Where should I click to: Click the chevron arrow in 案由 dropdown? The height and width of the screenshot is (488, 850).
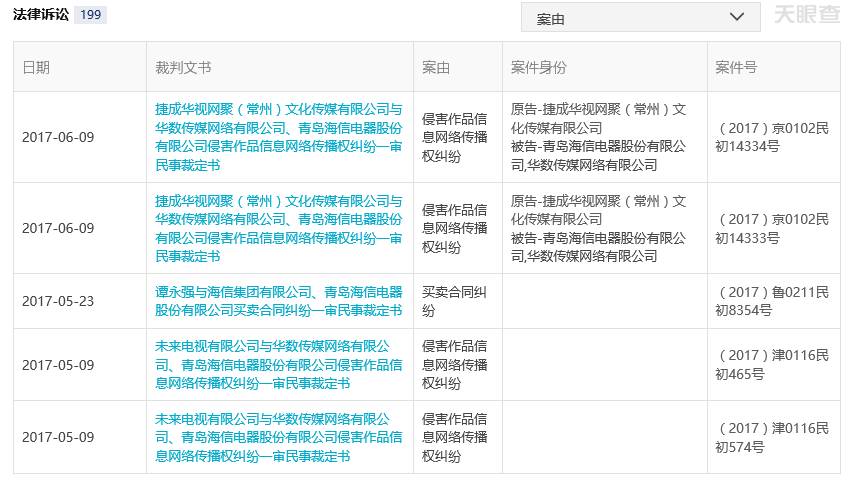pos(737,17)
